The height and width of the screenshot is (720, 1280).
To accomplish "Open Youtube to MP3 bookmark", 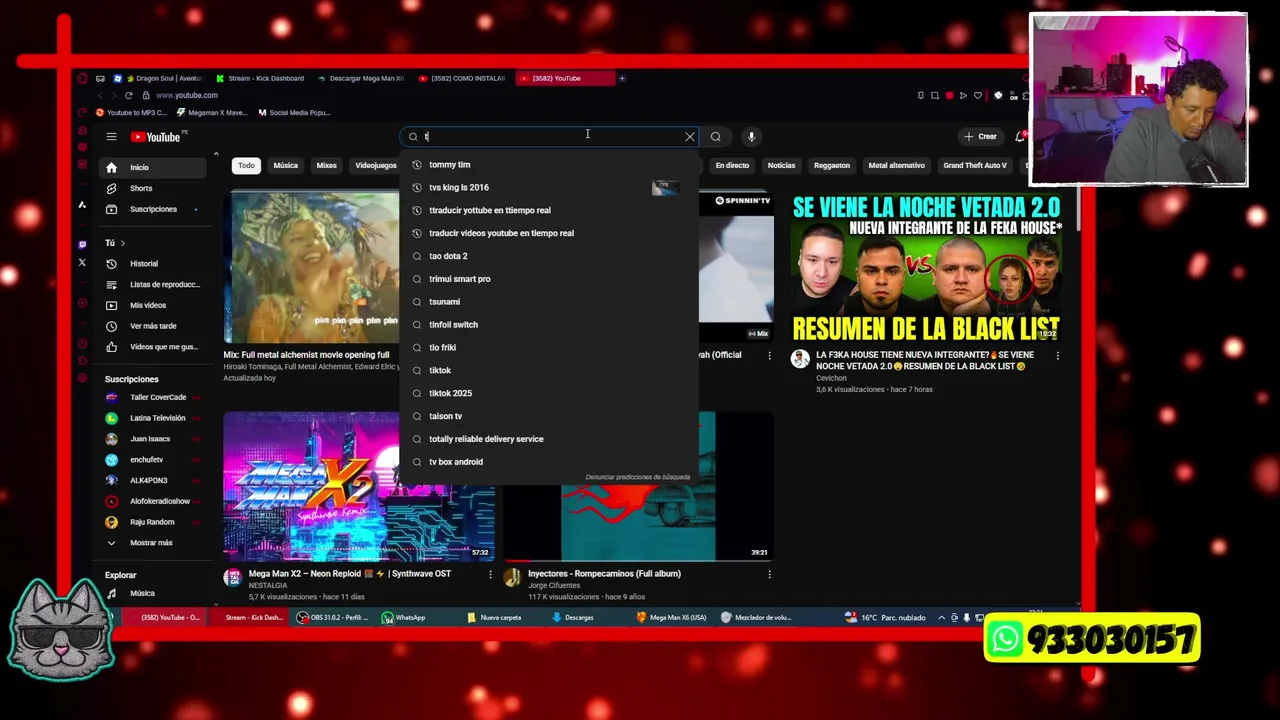I will (x=131, y=113).
